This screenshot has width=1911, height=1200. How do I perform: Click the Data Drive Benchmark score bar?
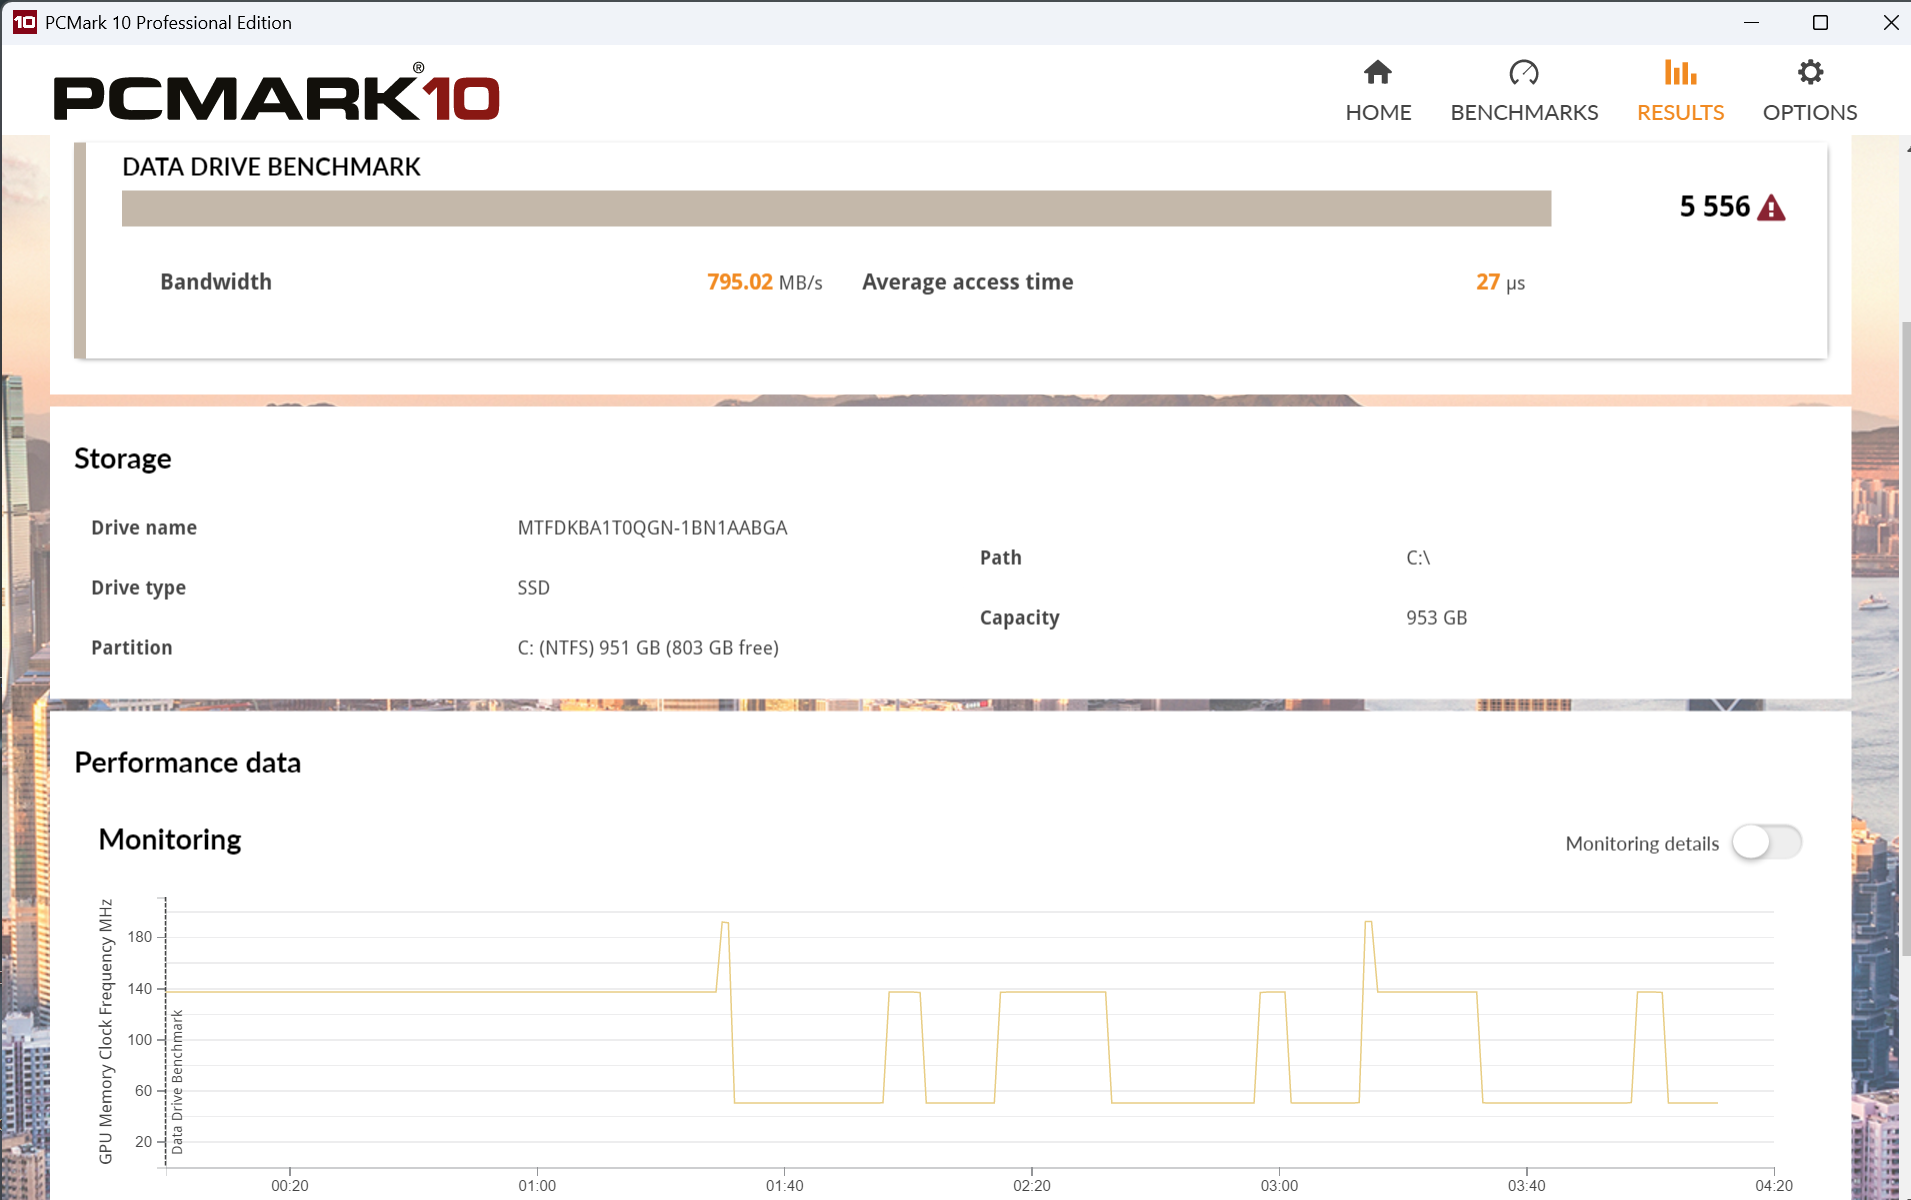[x=836, y=208]
